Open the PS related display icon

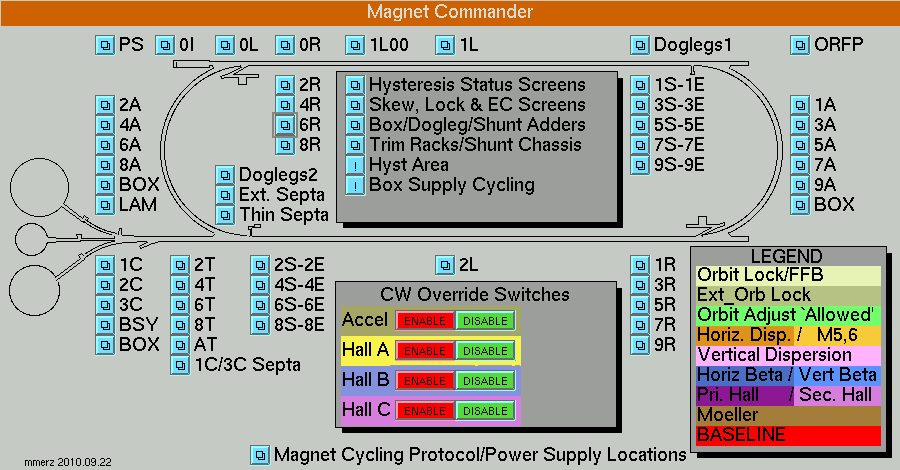point(104,45)
